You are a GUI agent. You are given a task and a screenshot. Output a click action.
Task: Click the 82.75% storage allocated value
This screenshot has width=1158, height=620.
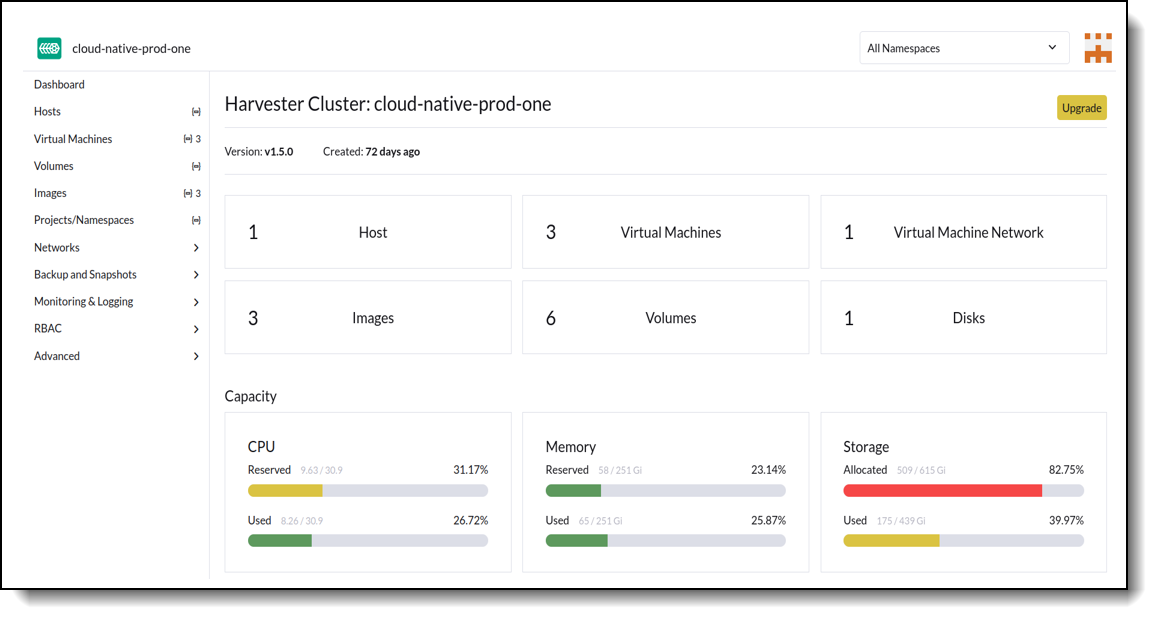(1066, 469)
